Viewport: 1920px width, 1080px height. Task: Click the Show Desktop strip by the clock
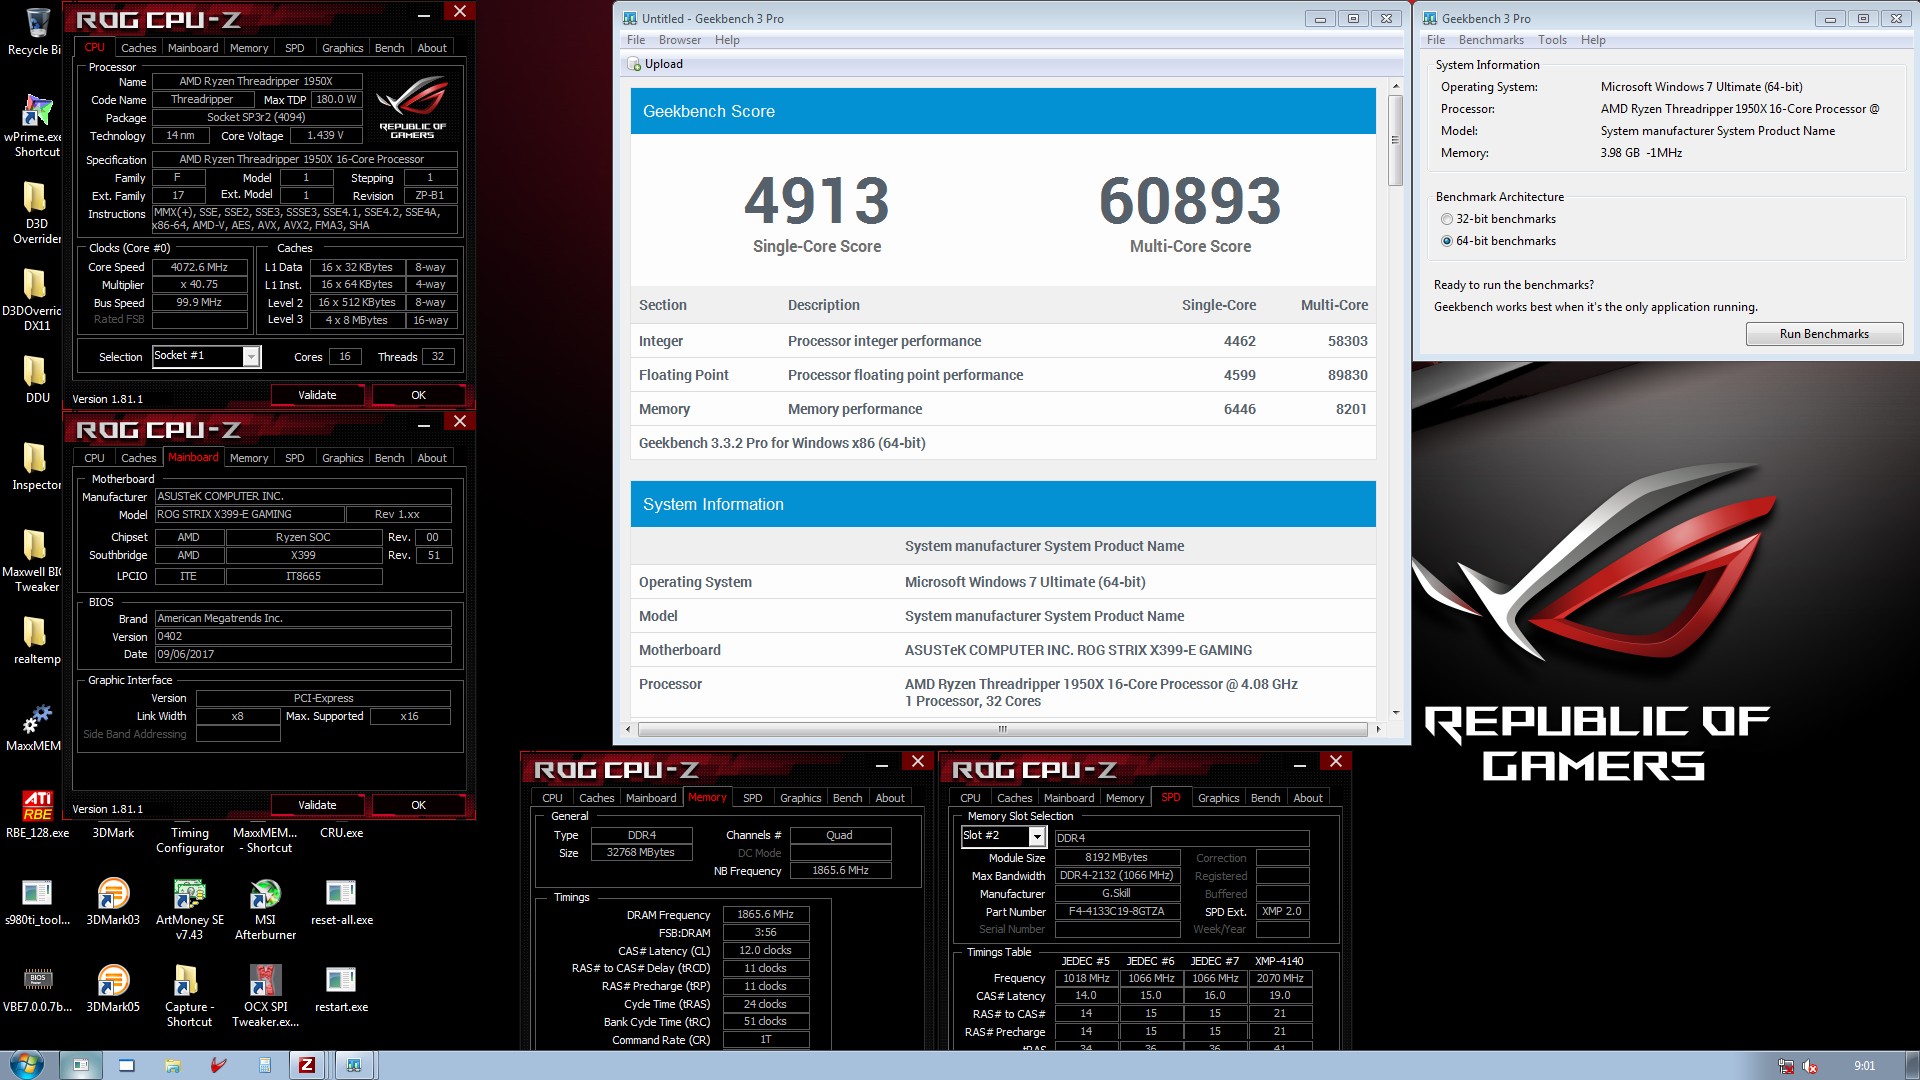(x=1913, y=1066)
